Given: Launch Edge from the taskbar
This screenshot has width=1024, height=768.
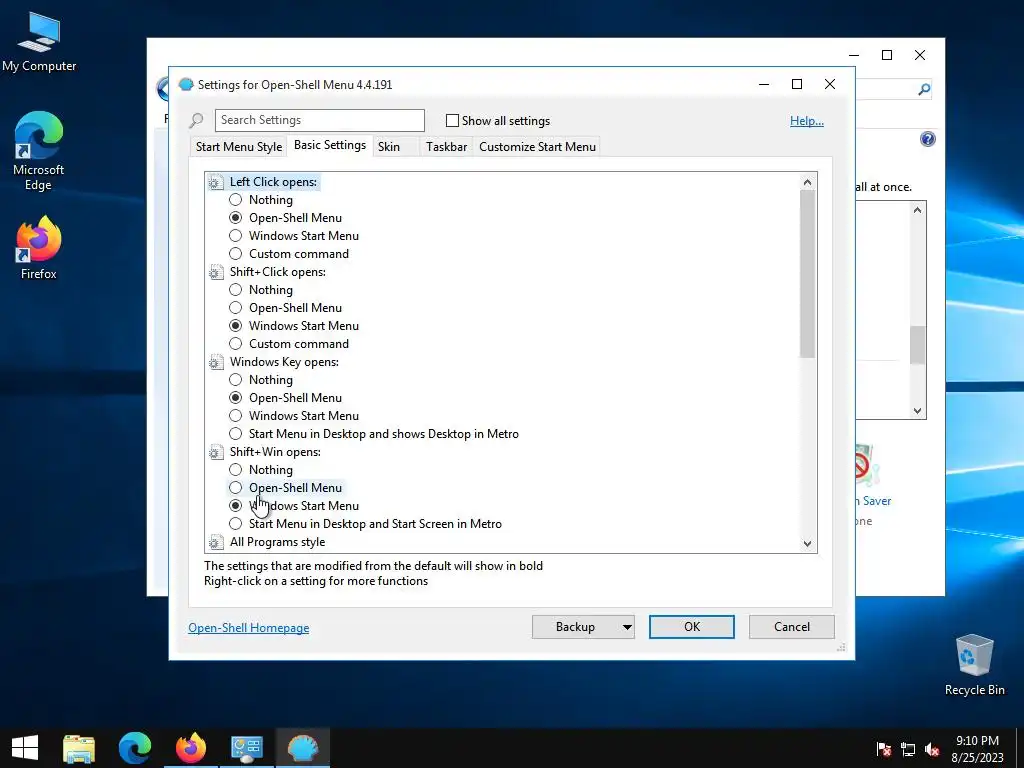Looking at the screenshot, I should (135, 748).
